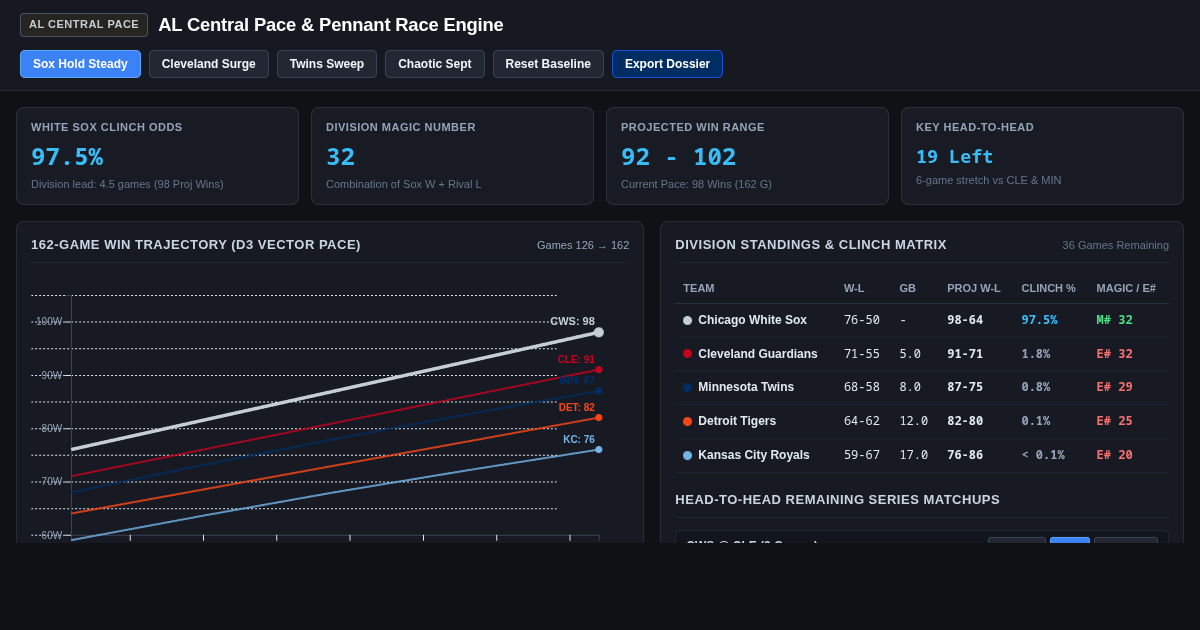Click the 76-50 White Sox record
1200x630 pixels.
coord(862,320)
